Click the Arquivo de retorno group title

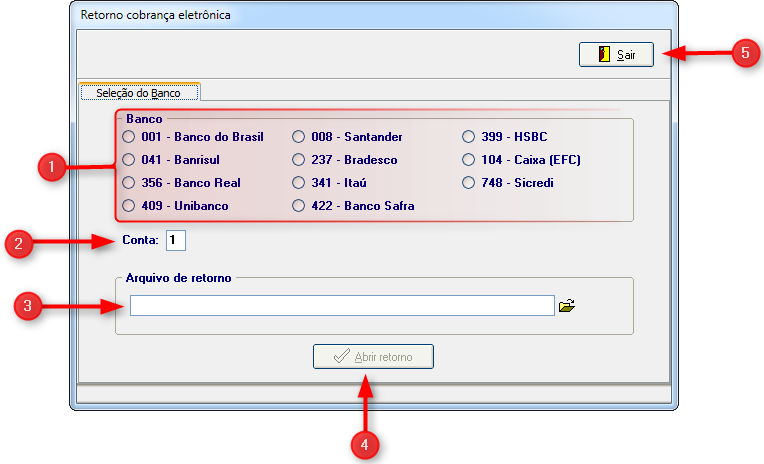pos(178,278)
